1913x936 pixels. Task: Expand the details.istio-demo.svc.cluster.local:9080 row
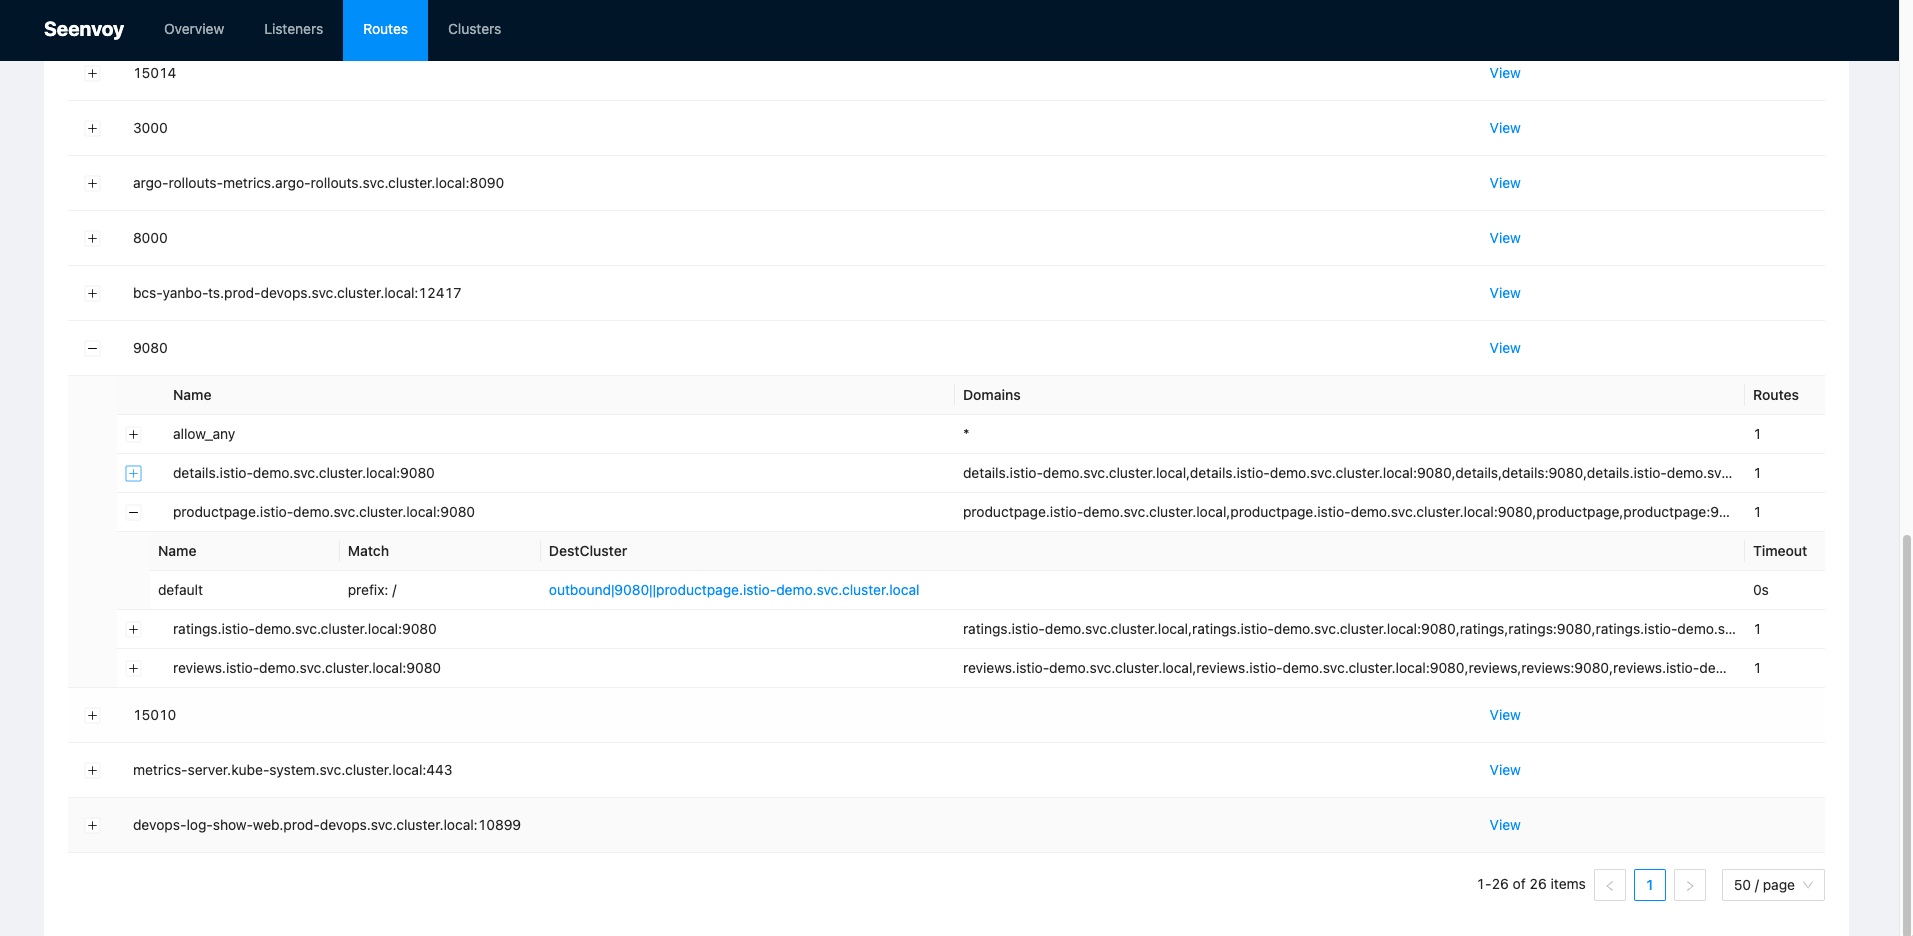pyautogui.click(x=133, y=472)
